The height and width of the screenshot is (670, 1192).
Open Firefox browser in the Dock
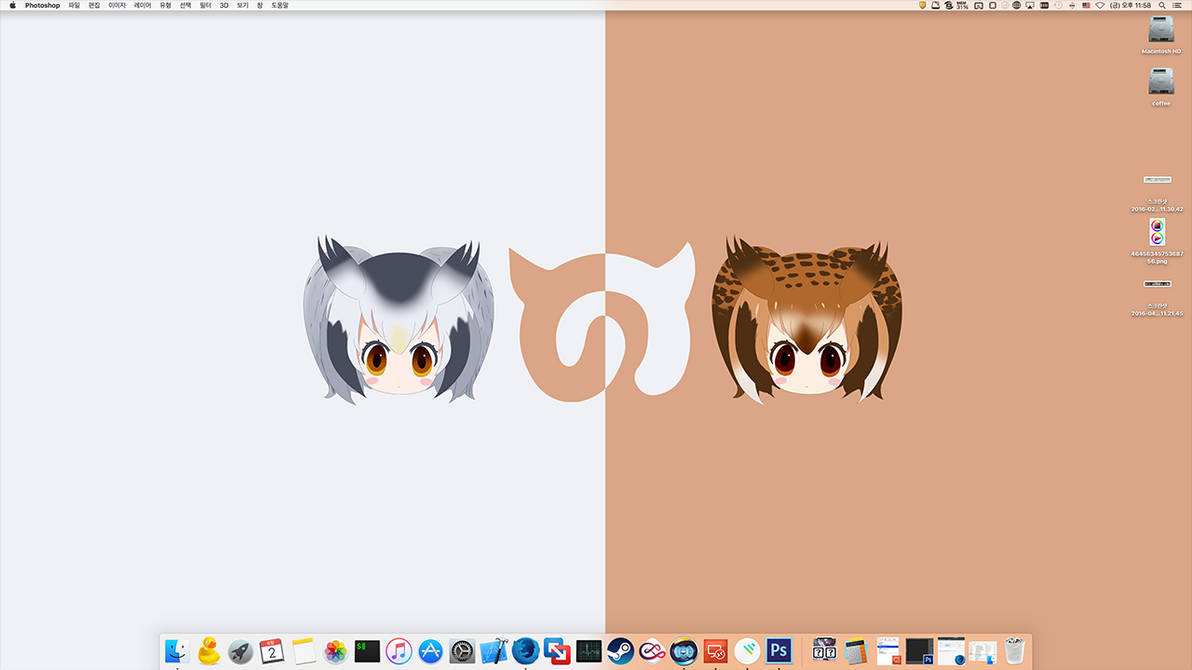[x=525, y=651]
